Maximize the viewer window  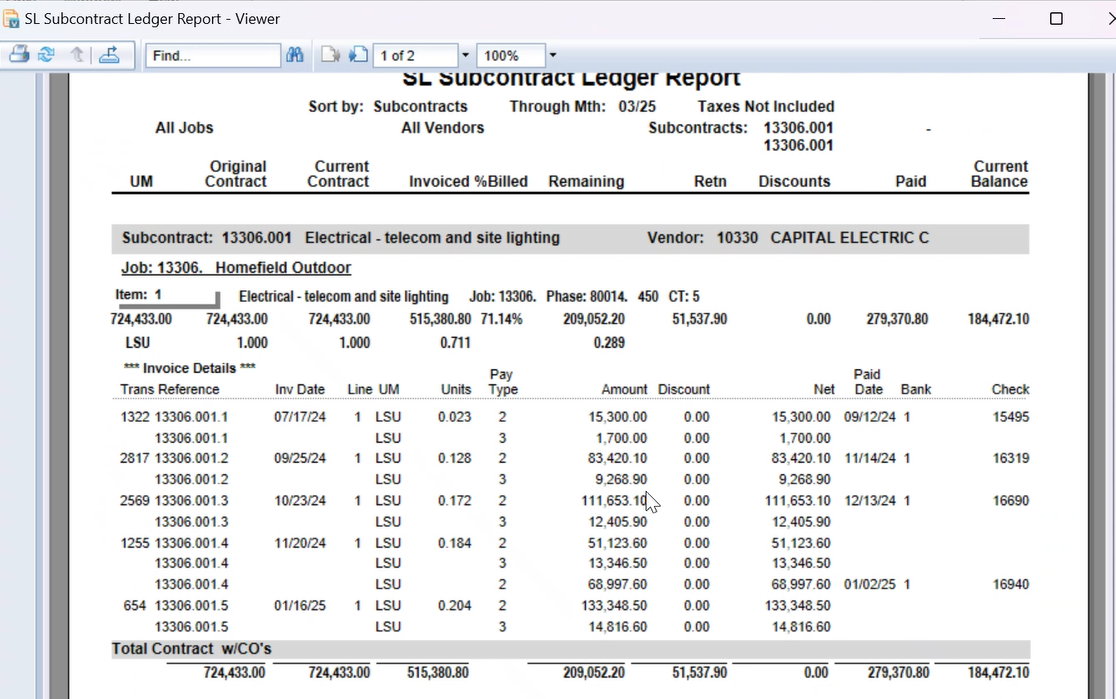[1056, 19]
